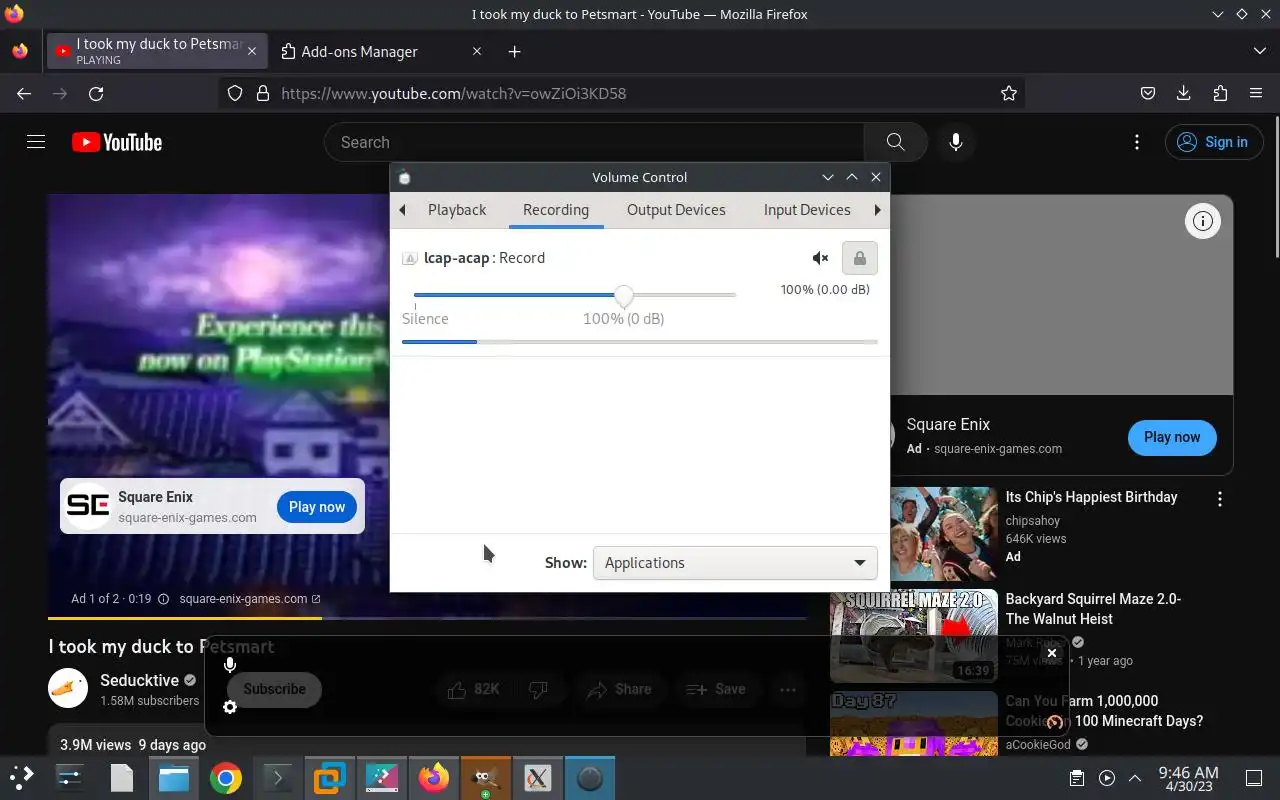Click the tracking protection shield icon

(235, 93)
